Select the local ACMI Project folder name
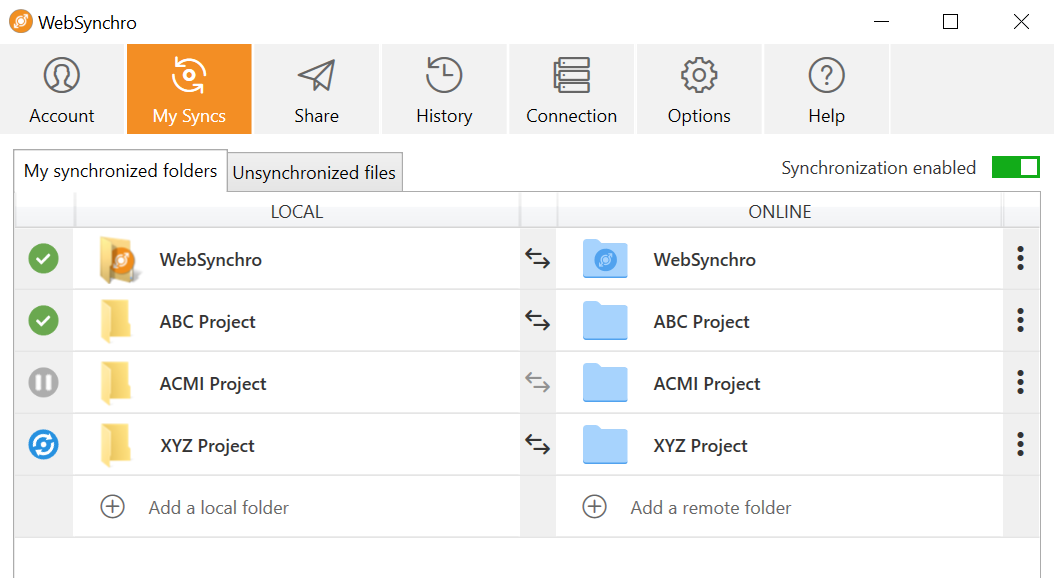Image resolution: width=1054 pixels, height=578 pixels. (x=213, y=384)
